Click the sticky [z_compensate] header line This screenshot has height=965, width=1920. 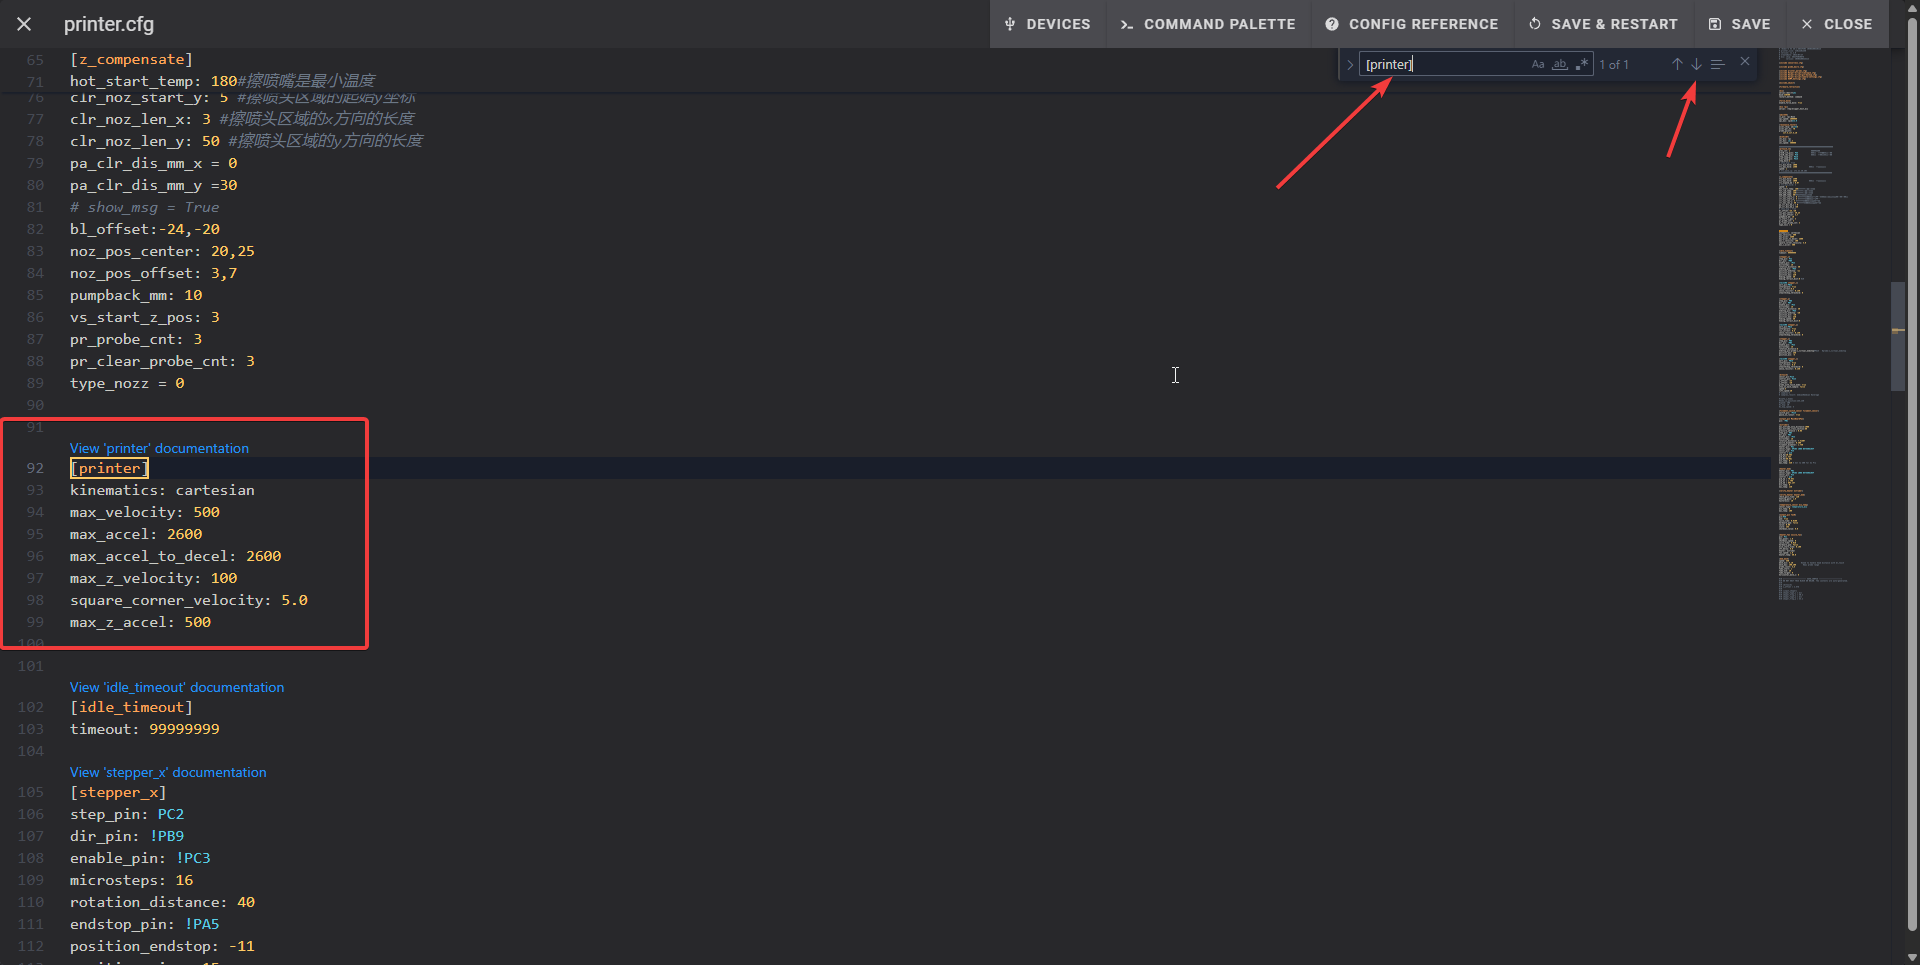[x=131, y=59]
